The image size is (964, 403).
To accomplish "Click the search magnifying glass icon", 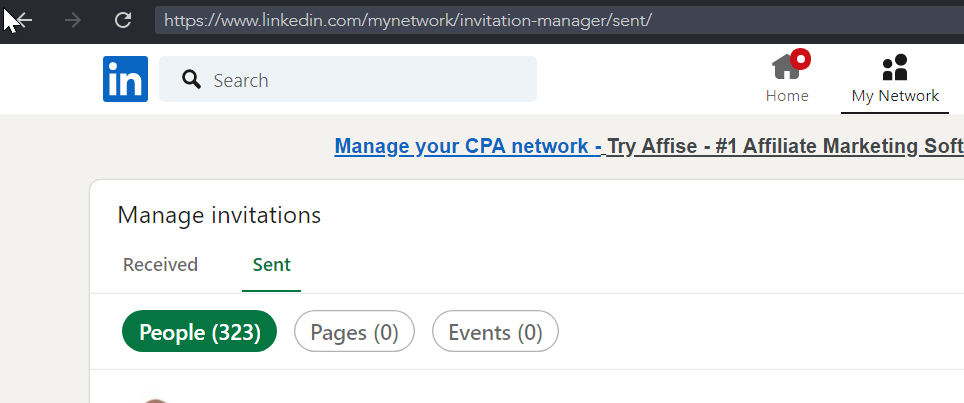I will pyautogui.click(x=192, y=80).
